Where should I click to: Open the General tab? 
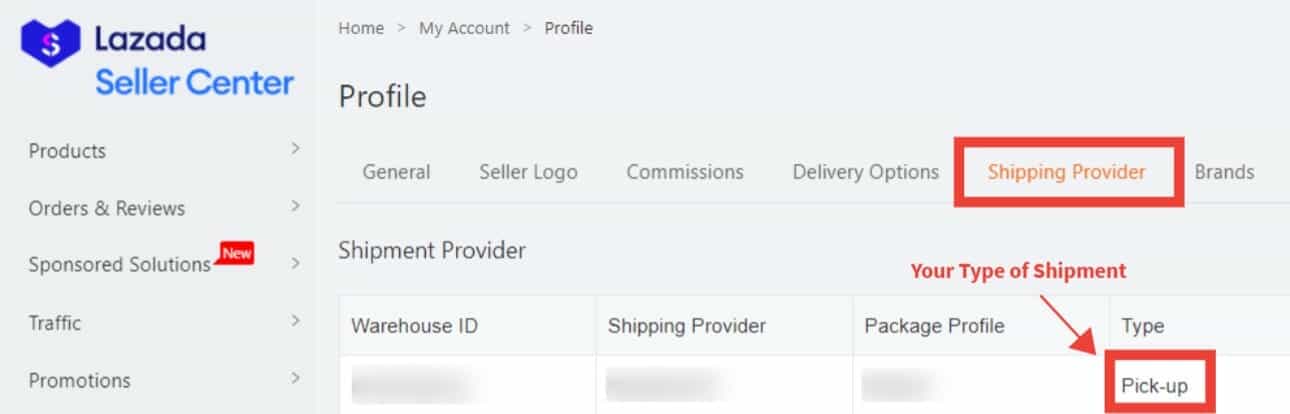coord(396,172)
